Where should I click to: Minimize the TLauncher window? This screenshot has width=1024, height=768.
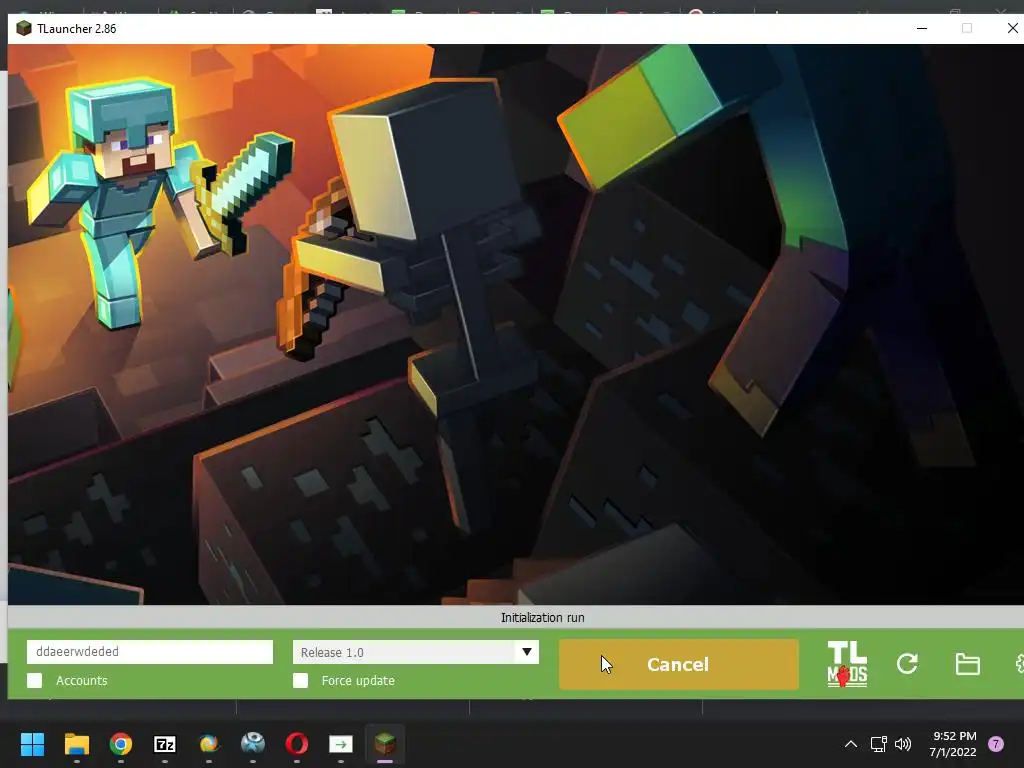(x=922, y=28)
